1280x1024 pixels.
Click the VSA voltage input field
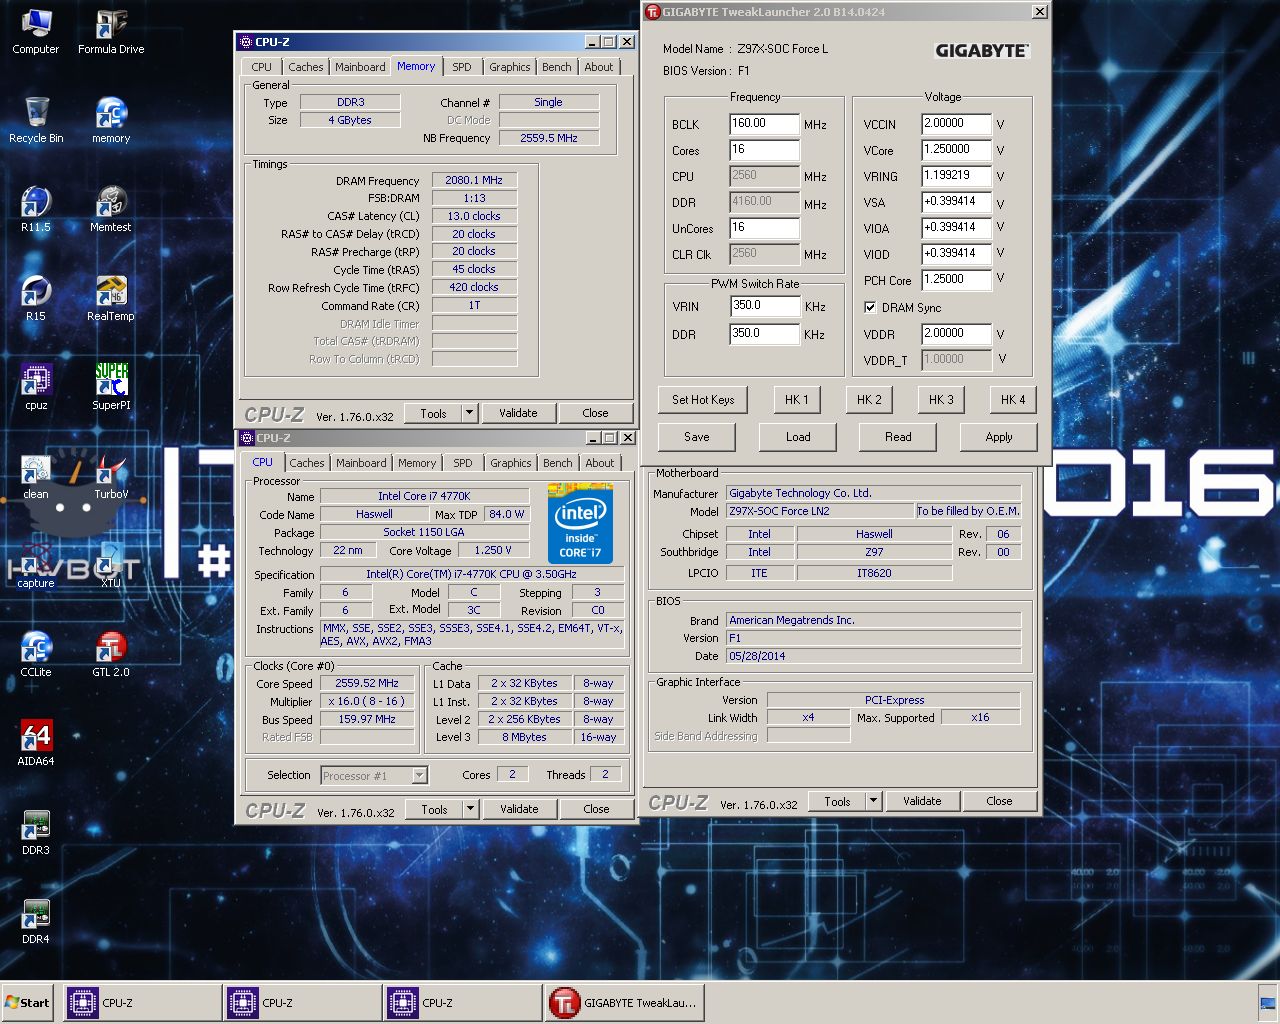pos(956,202)
